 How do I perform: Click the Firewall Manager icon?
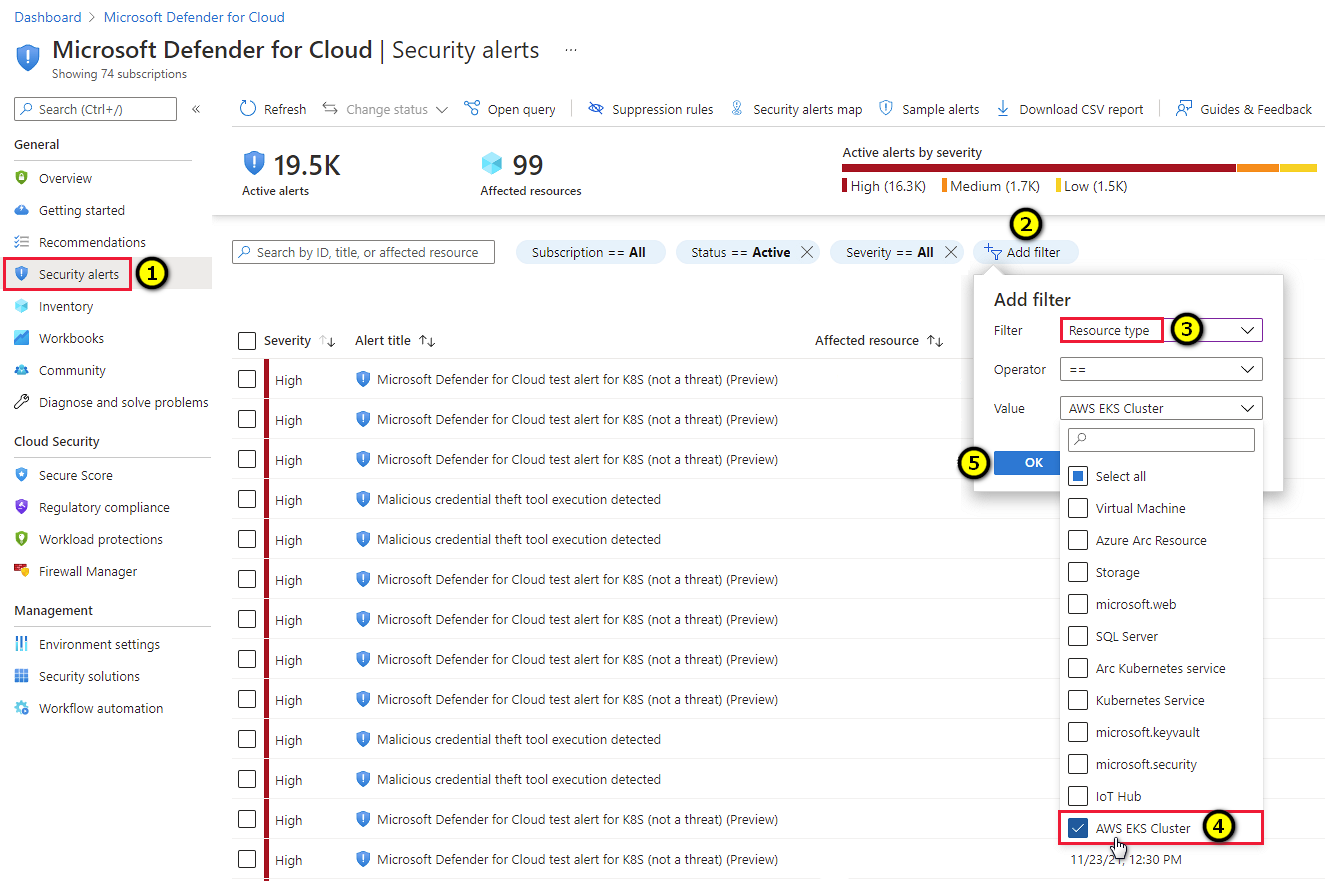click(22, 571)
